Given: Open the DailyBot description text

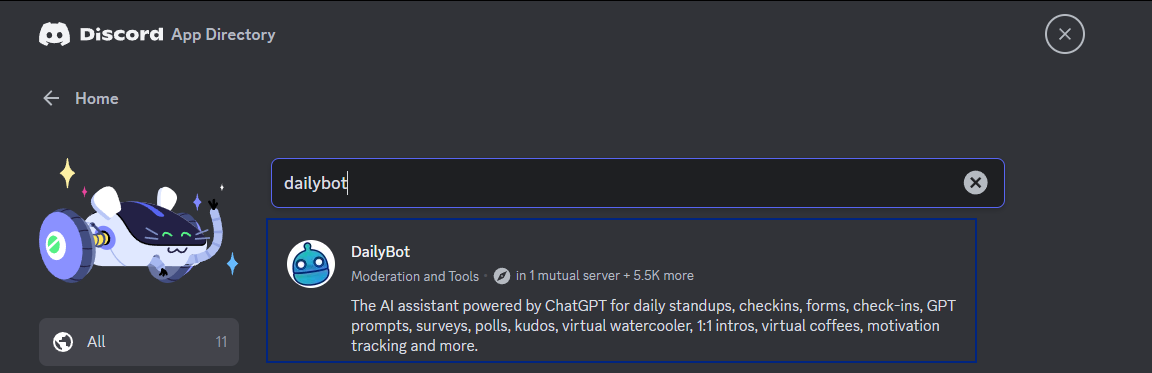Looking at the screenshot, I should pos(653,325).
